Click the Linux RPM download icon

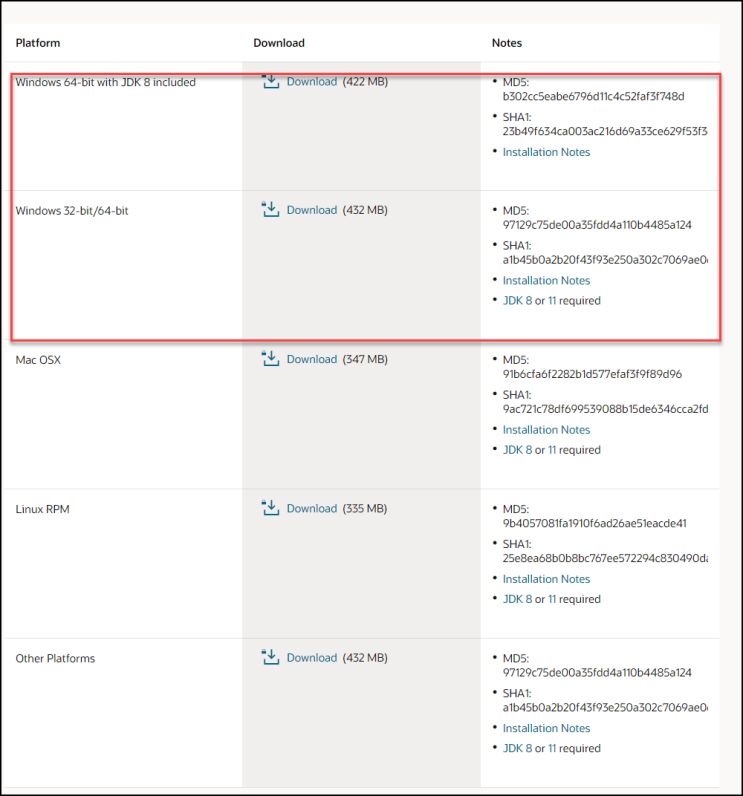tap(270, 508)
